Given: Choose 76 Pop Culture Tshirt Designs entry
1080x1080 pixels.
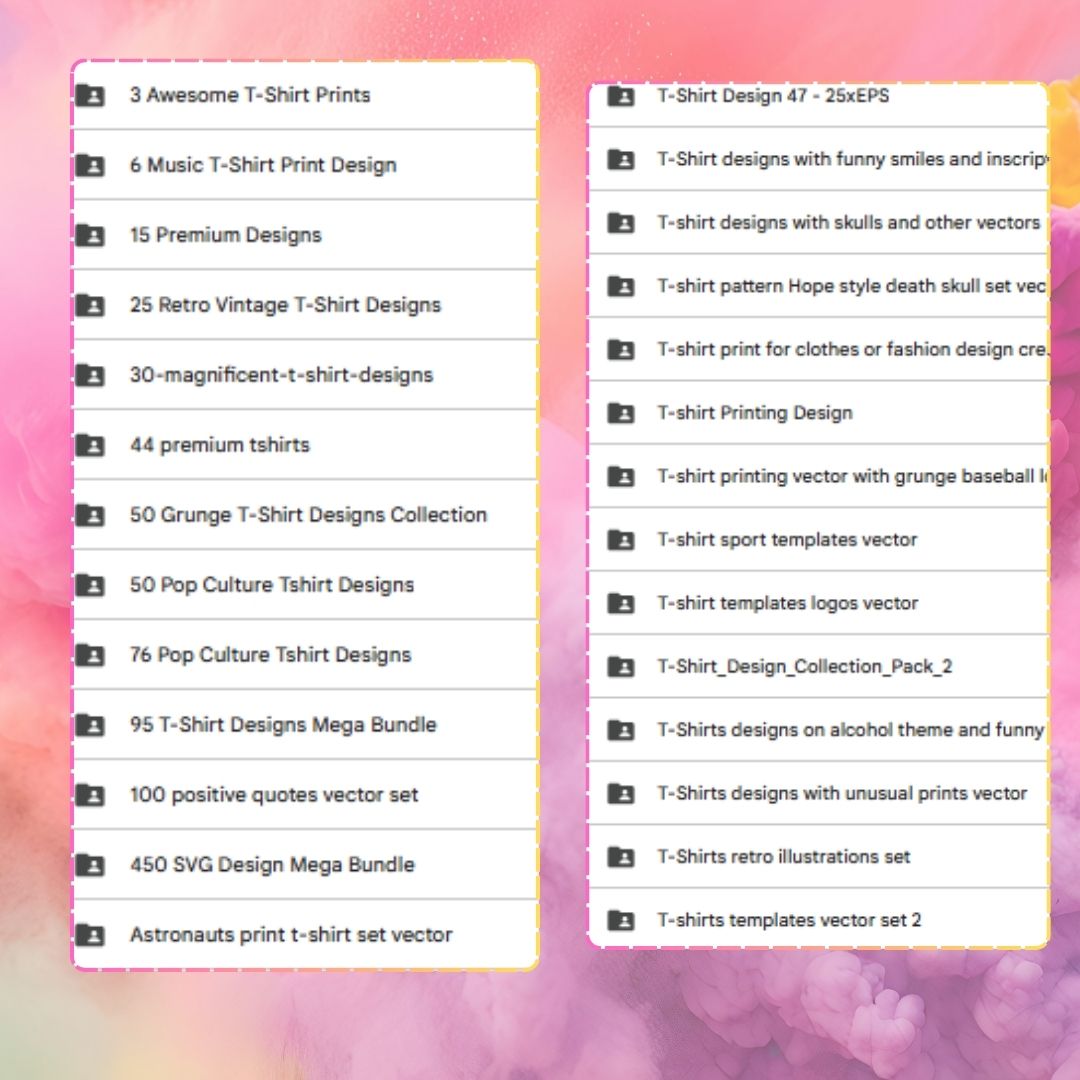Looking at the screenshot, I should click(270, 655).
